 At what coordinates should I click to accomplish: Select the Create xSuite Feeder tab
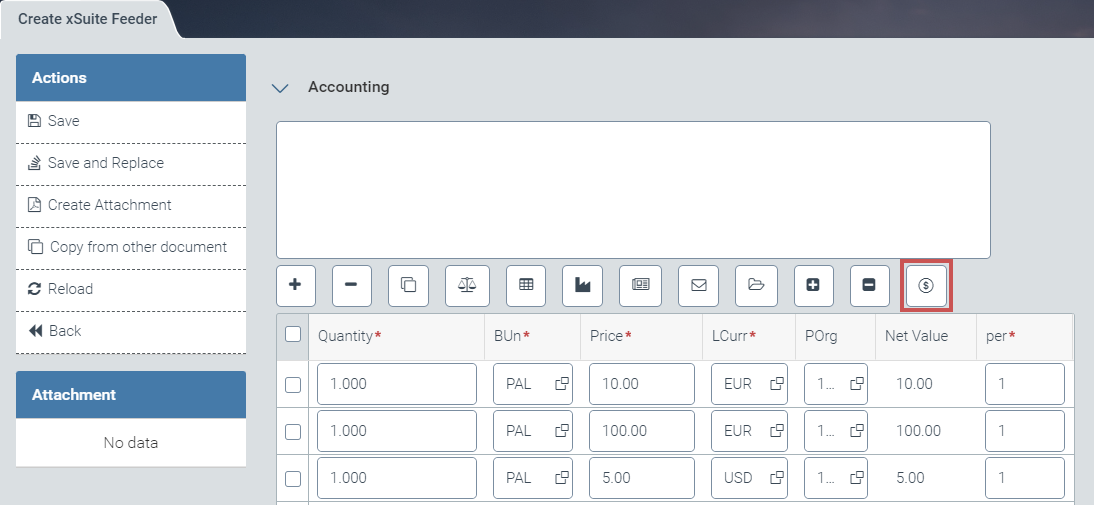[87, 19]
